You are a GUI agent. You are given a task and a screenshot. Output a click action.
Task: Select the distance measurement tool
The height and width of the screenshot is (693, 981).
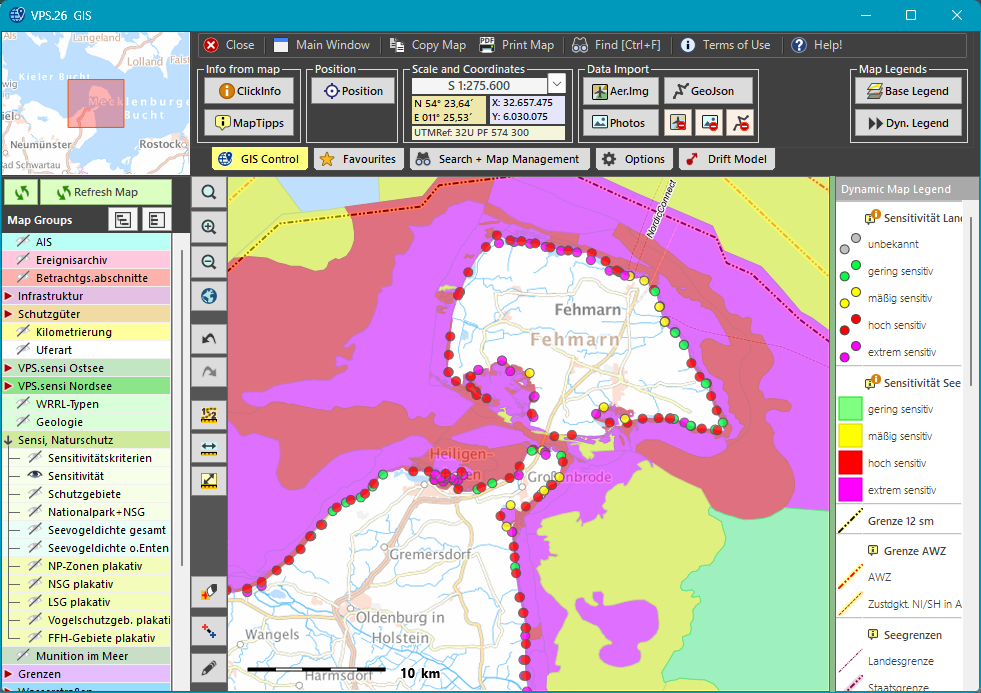point(209,447)
